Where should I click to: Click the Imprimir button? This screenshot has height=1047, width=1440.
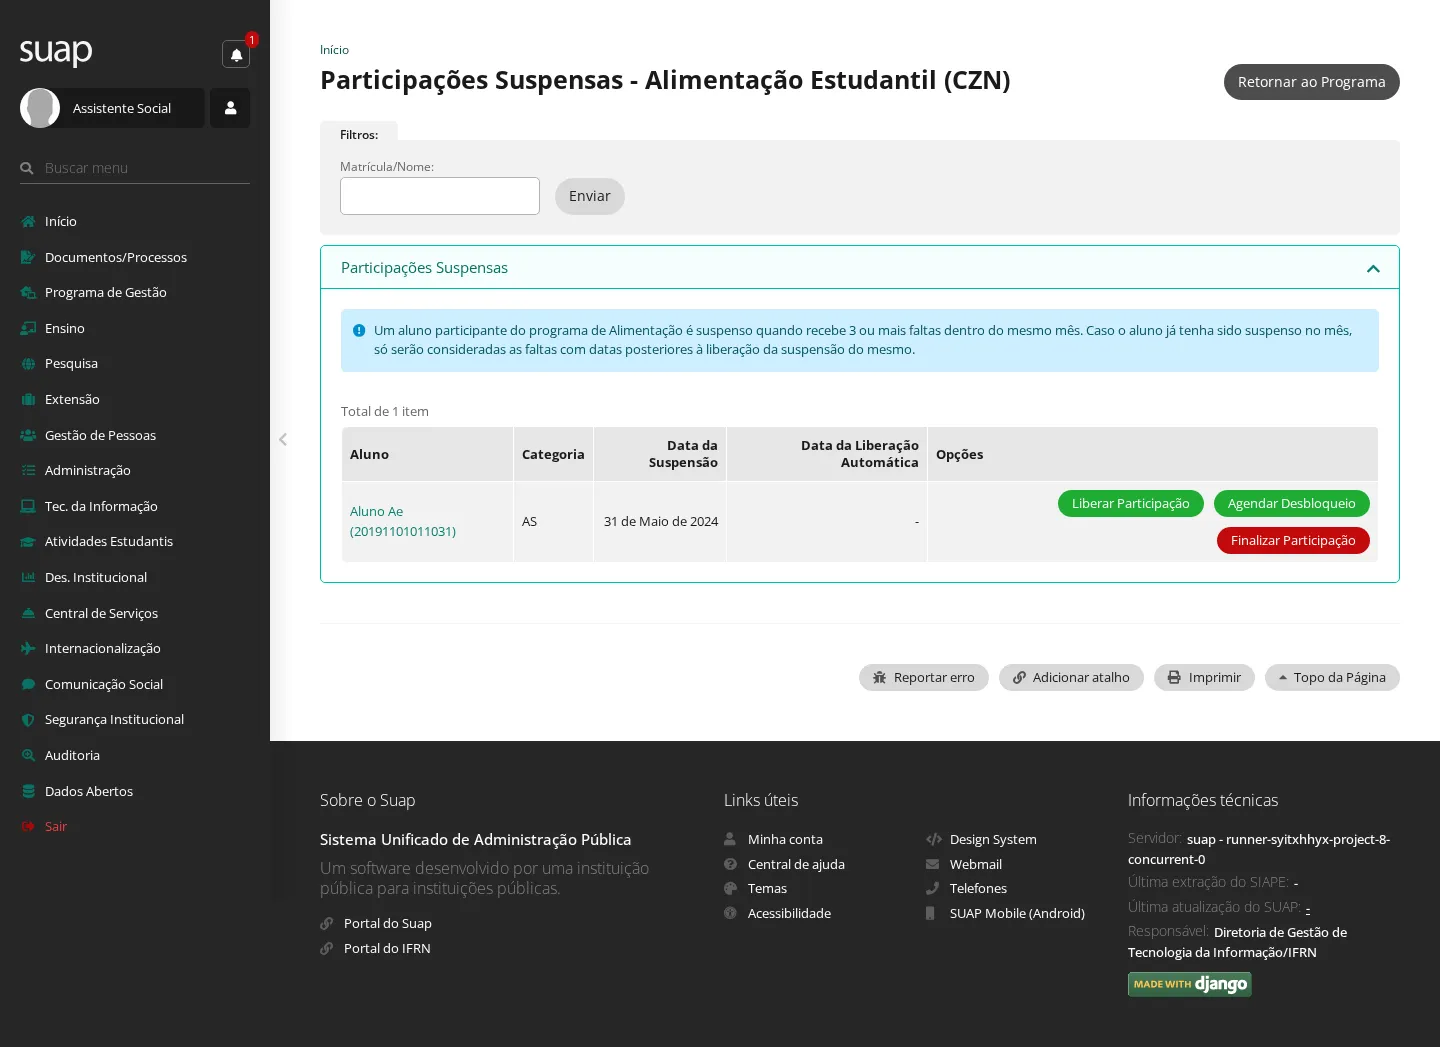pyautogui.click(x=1204, y=677)
